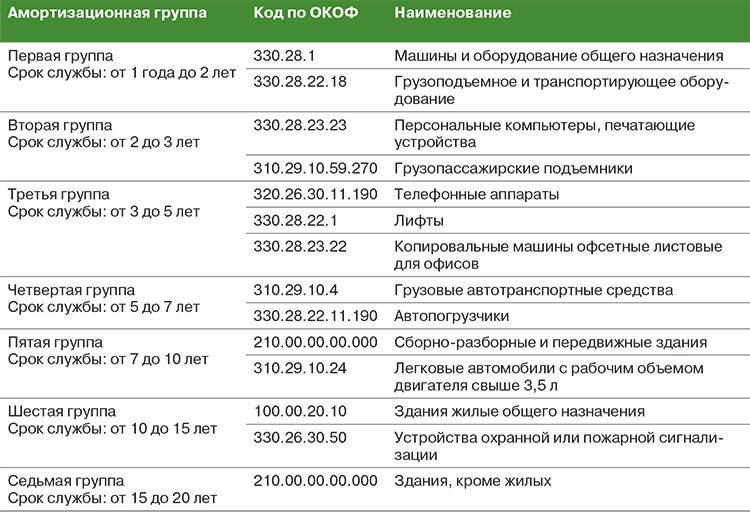Click code "320.26.30.11.190"
This screenshot has height=514, width=750.
[315, 195]
